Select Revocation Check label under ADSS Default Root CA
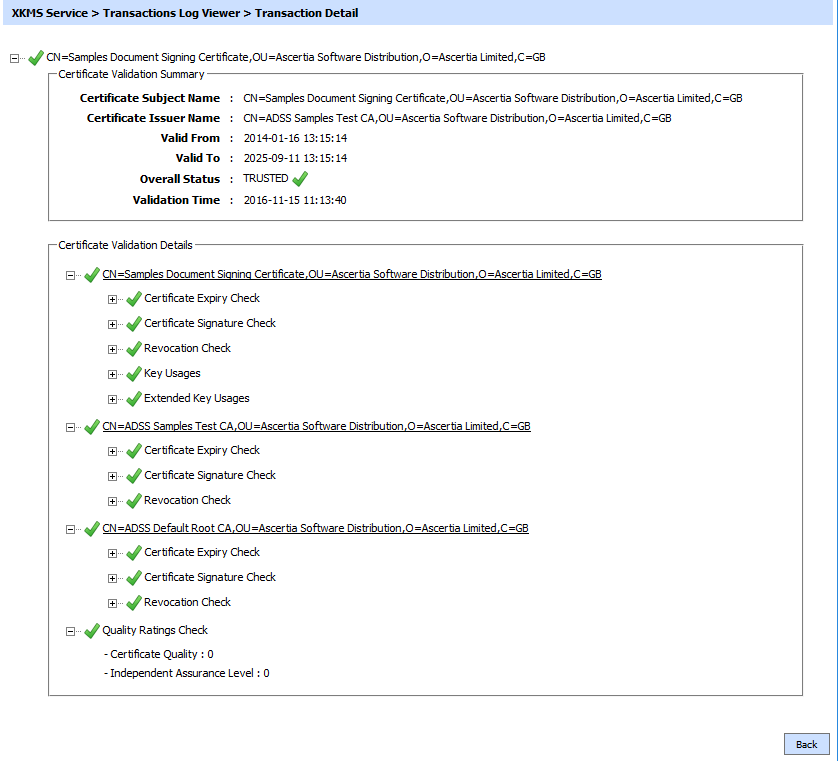The height and width of the screenshot is (761, 838). [x=187, y=603]
